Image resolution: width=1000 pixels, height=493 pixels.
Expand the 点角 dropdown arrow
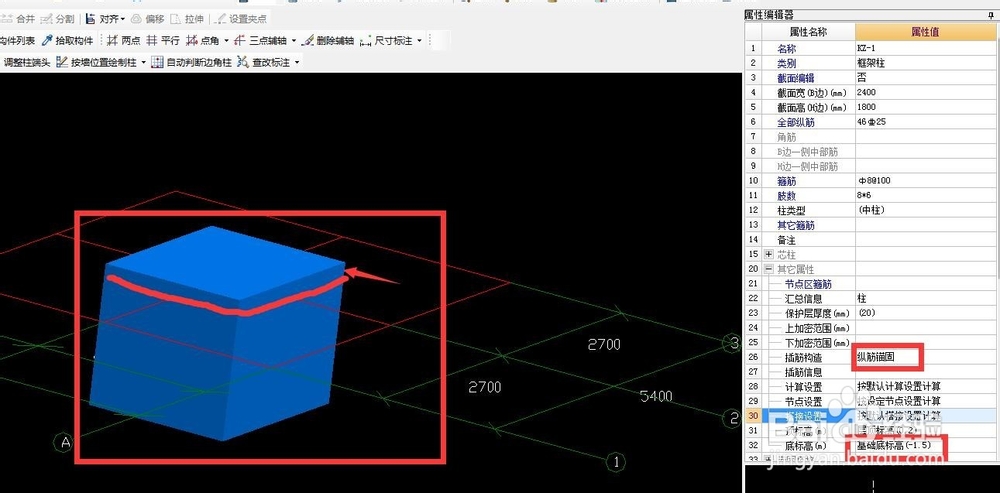[x=226, y=41]
